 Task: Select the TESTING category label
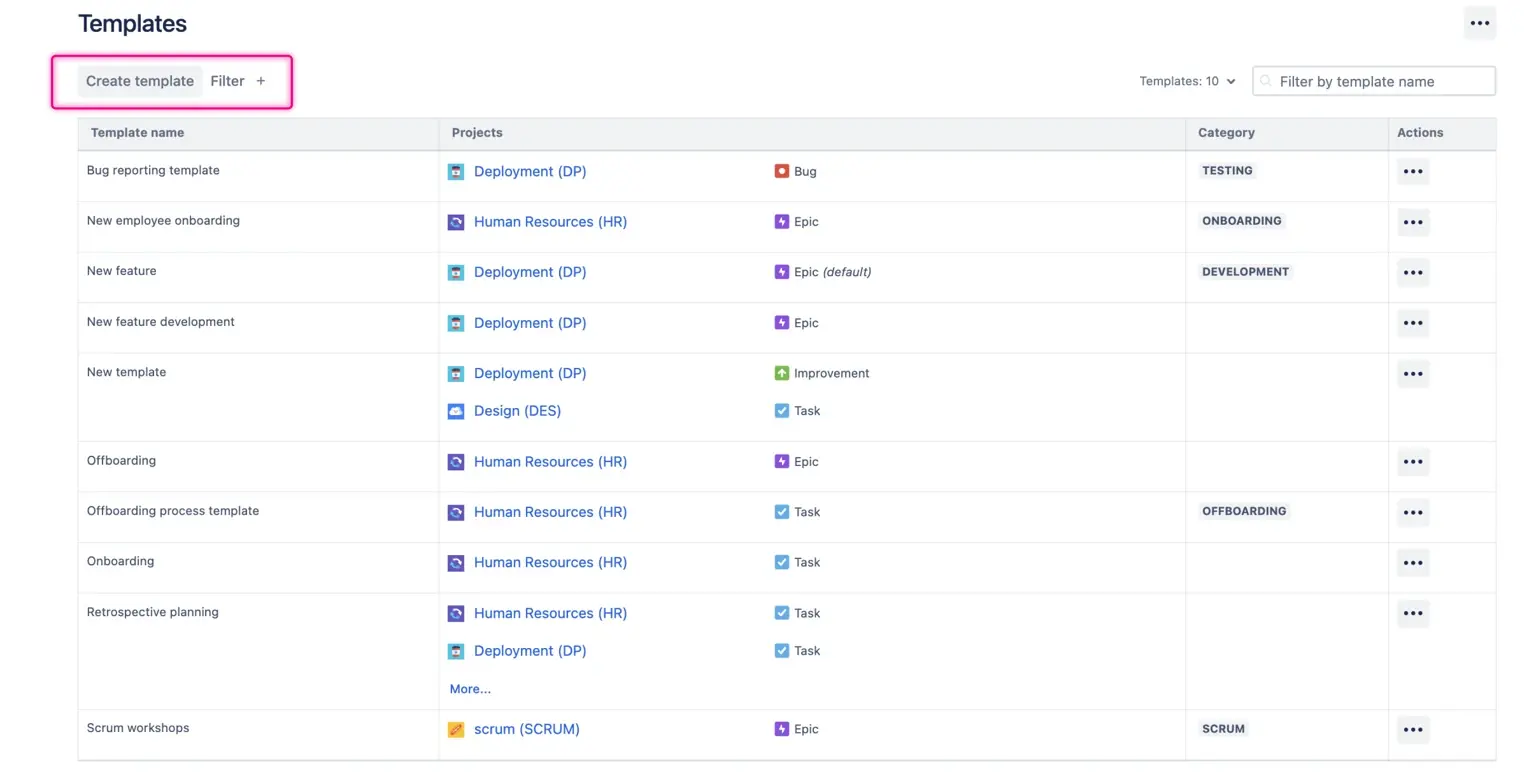tap(1227, 171)
